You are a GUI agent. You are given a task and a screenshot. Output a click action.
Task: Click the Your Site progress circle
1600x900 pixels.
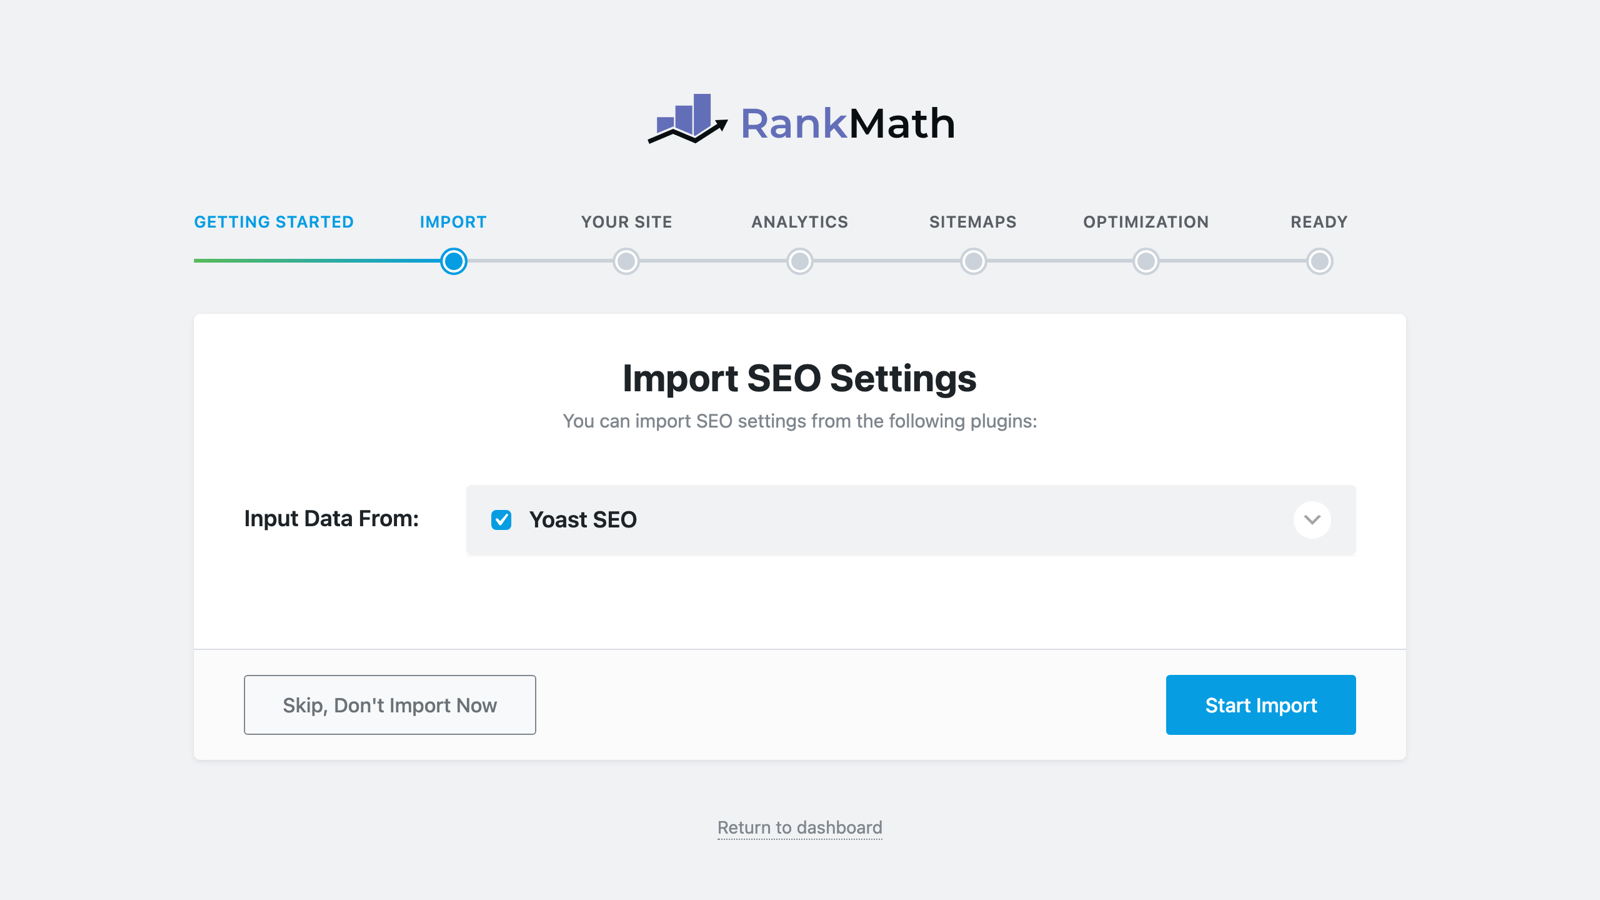[626, 261]
